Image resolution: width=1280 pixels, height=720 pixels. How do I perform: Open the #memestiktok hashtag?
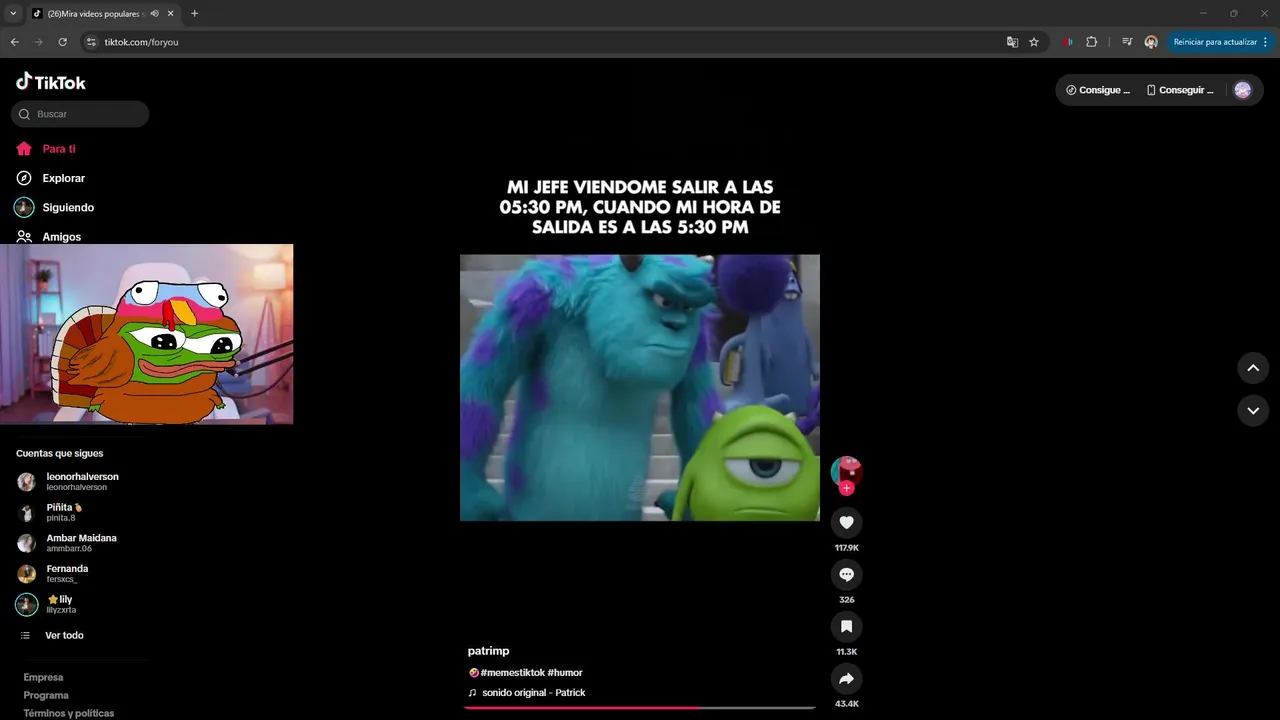(512, 673)
